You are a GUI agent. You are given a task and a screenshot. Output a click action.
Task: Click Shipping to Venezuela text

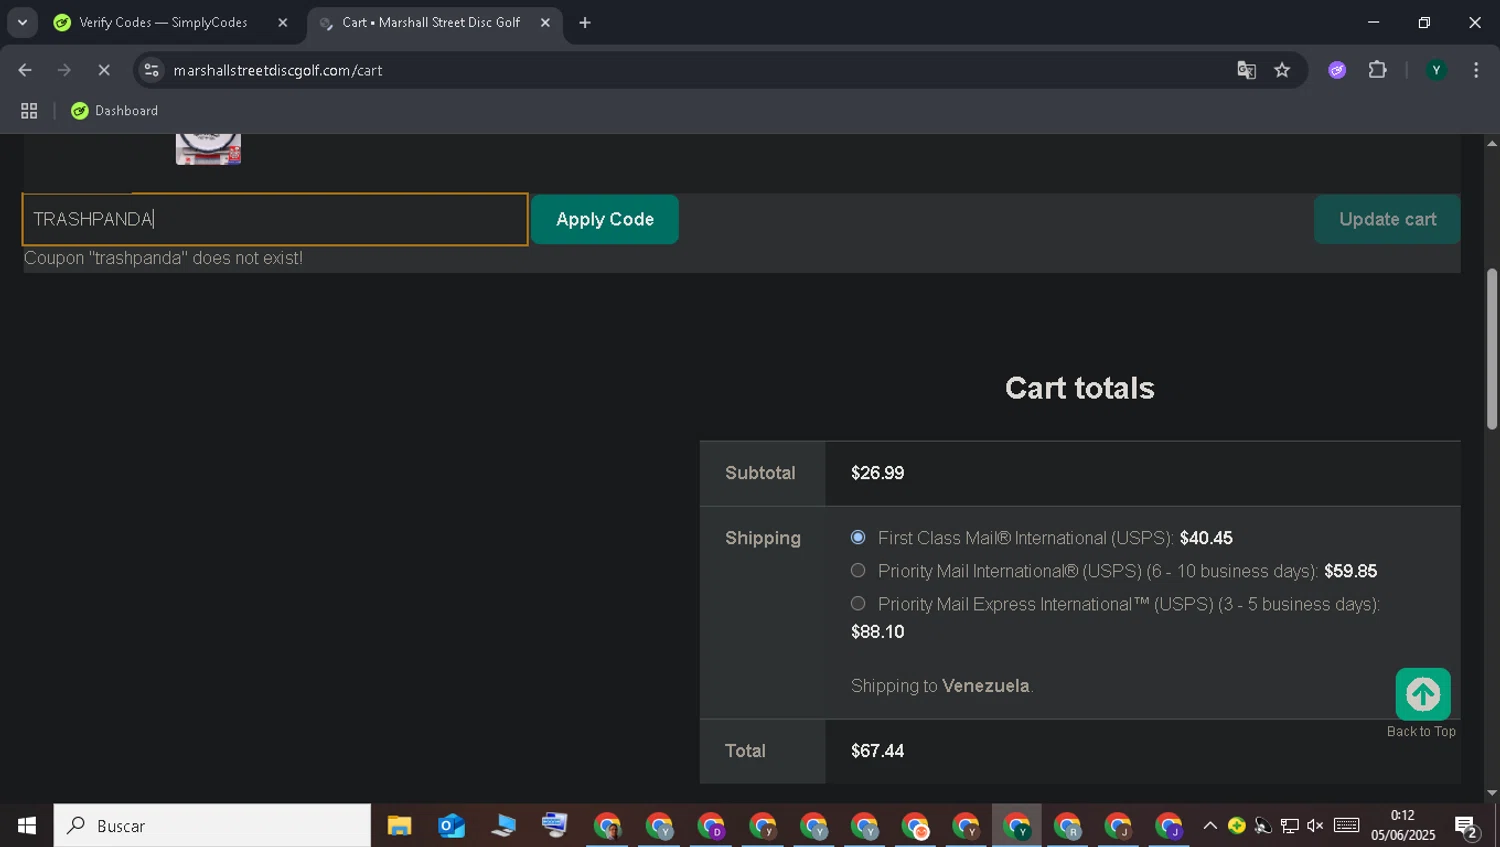[941, 686]
